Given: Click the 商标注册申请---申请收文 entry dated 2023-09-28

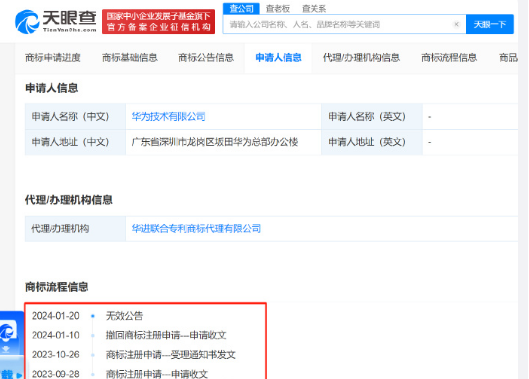Looking at the screenshot, I should point(157,374).
